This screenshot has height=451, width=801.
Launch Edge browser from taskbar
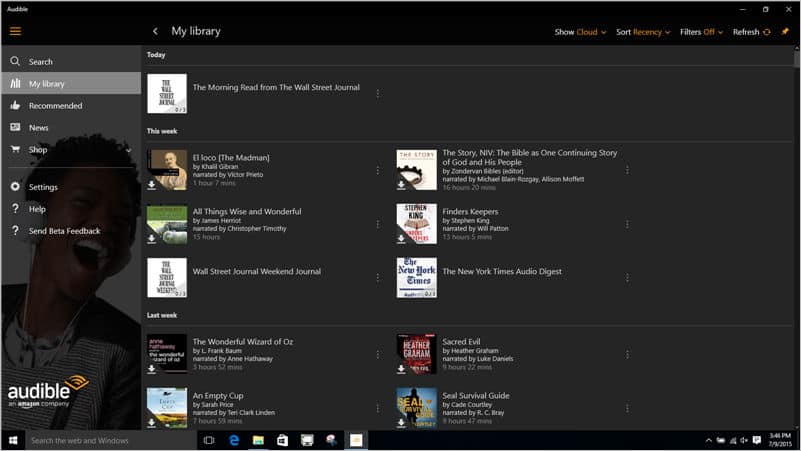click(x=234, y=440)
